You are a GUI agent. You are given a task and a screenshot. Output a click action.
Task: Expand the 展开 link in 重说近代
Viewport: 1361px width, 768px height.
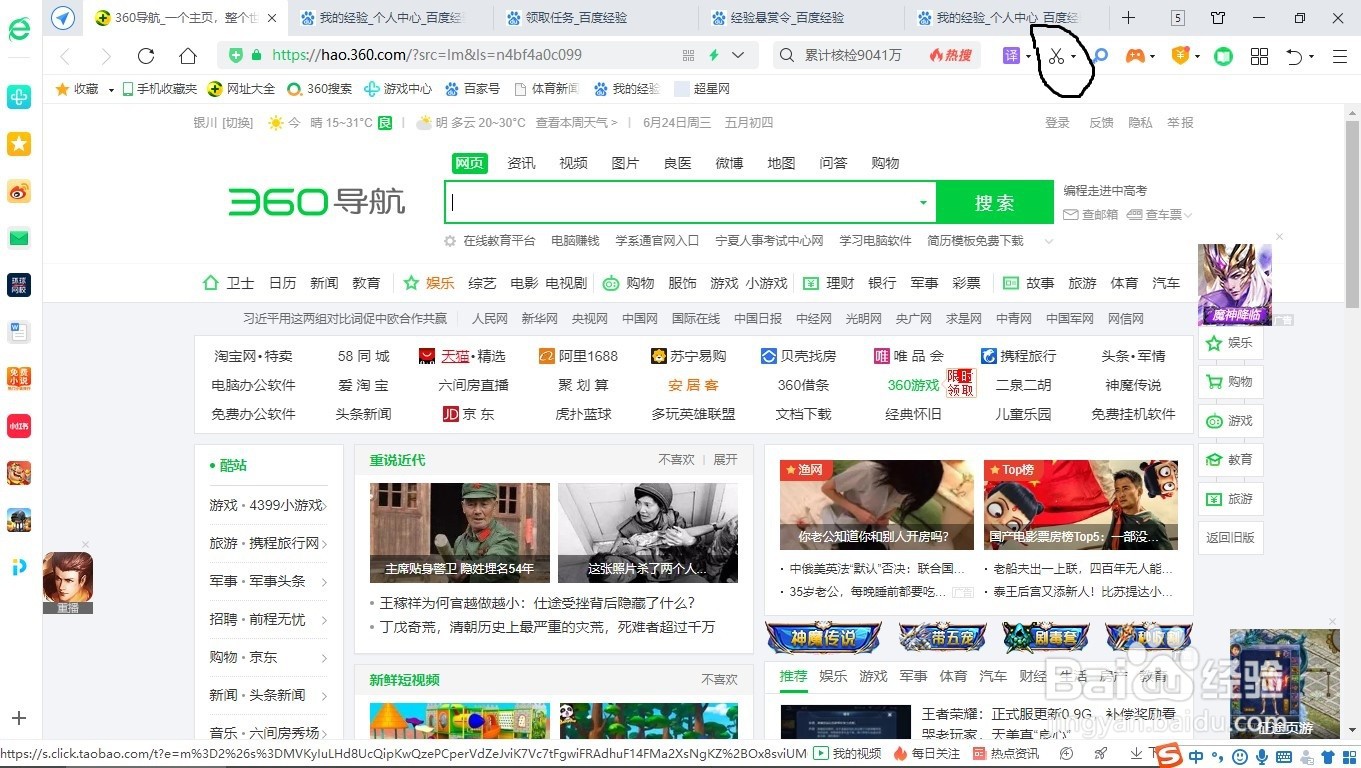tap(725, 460)
